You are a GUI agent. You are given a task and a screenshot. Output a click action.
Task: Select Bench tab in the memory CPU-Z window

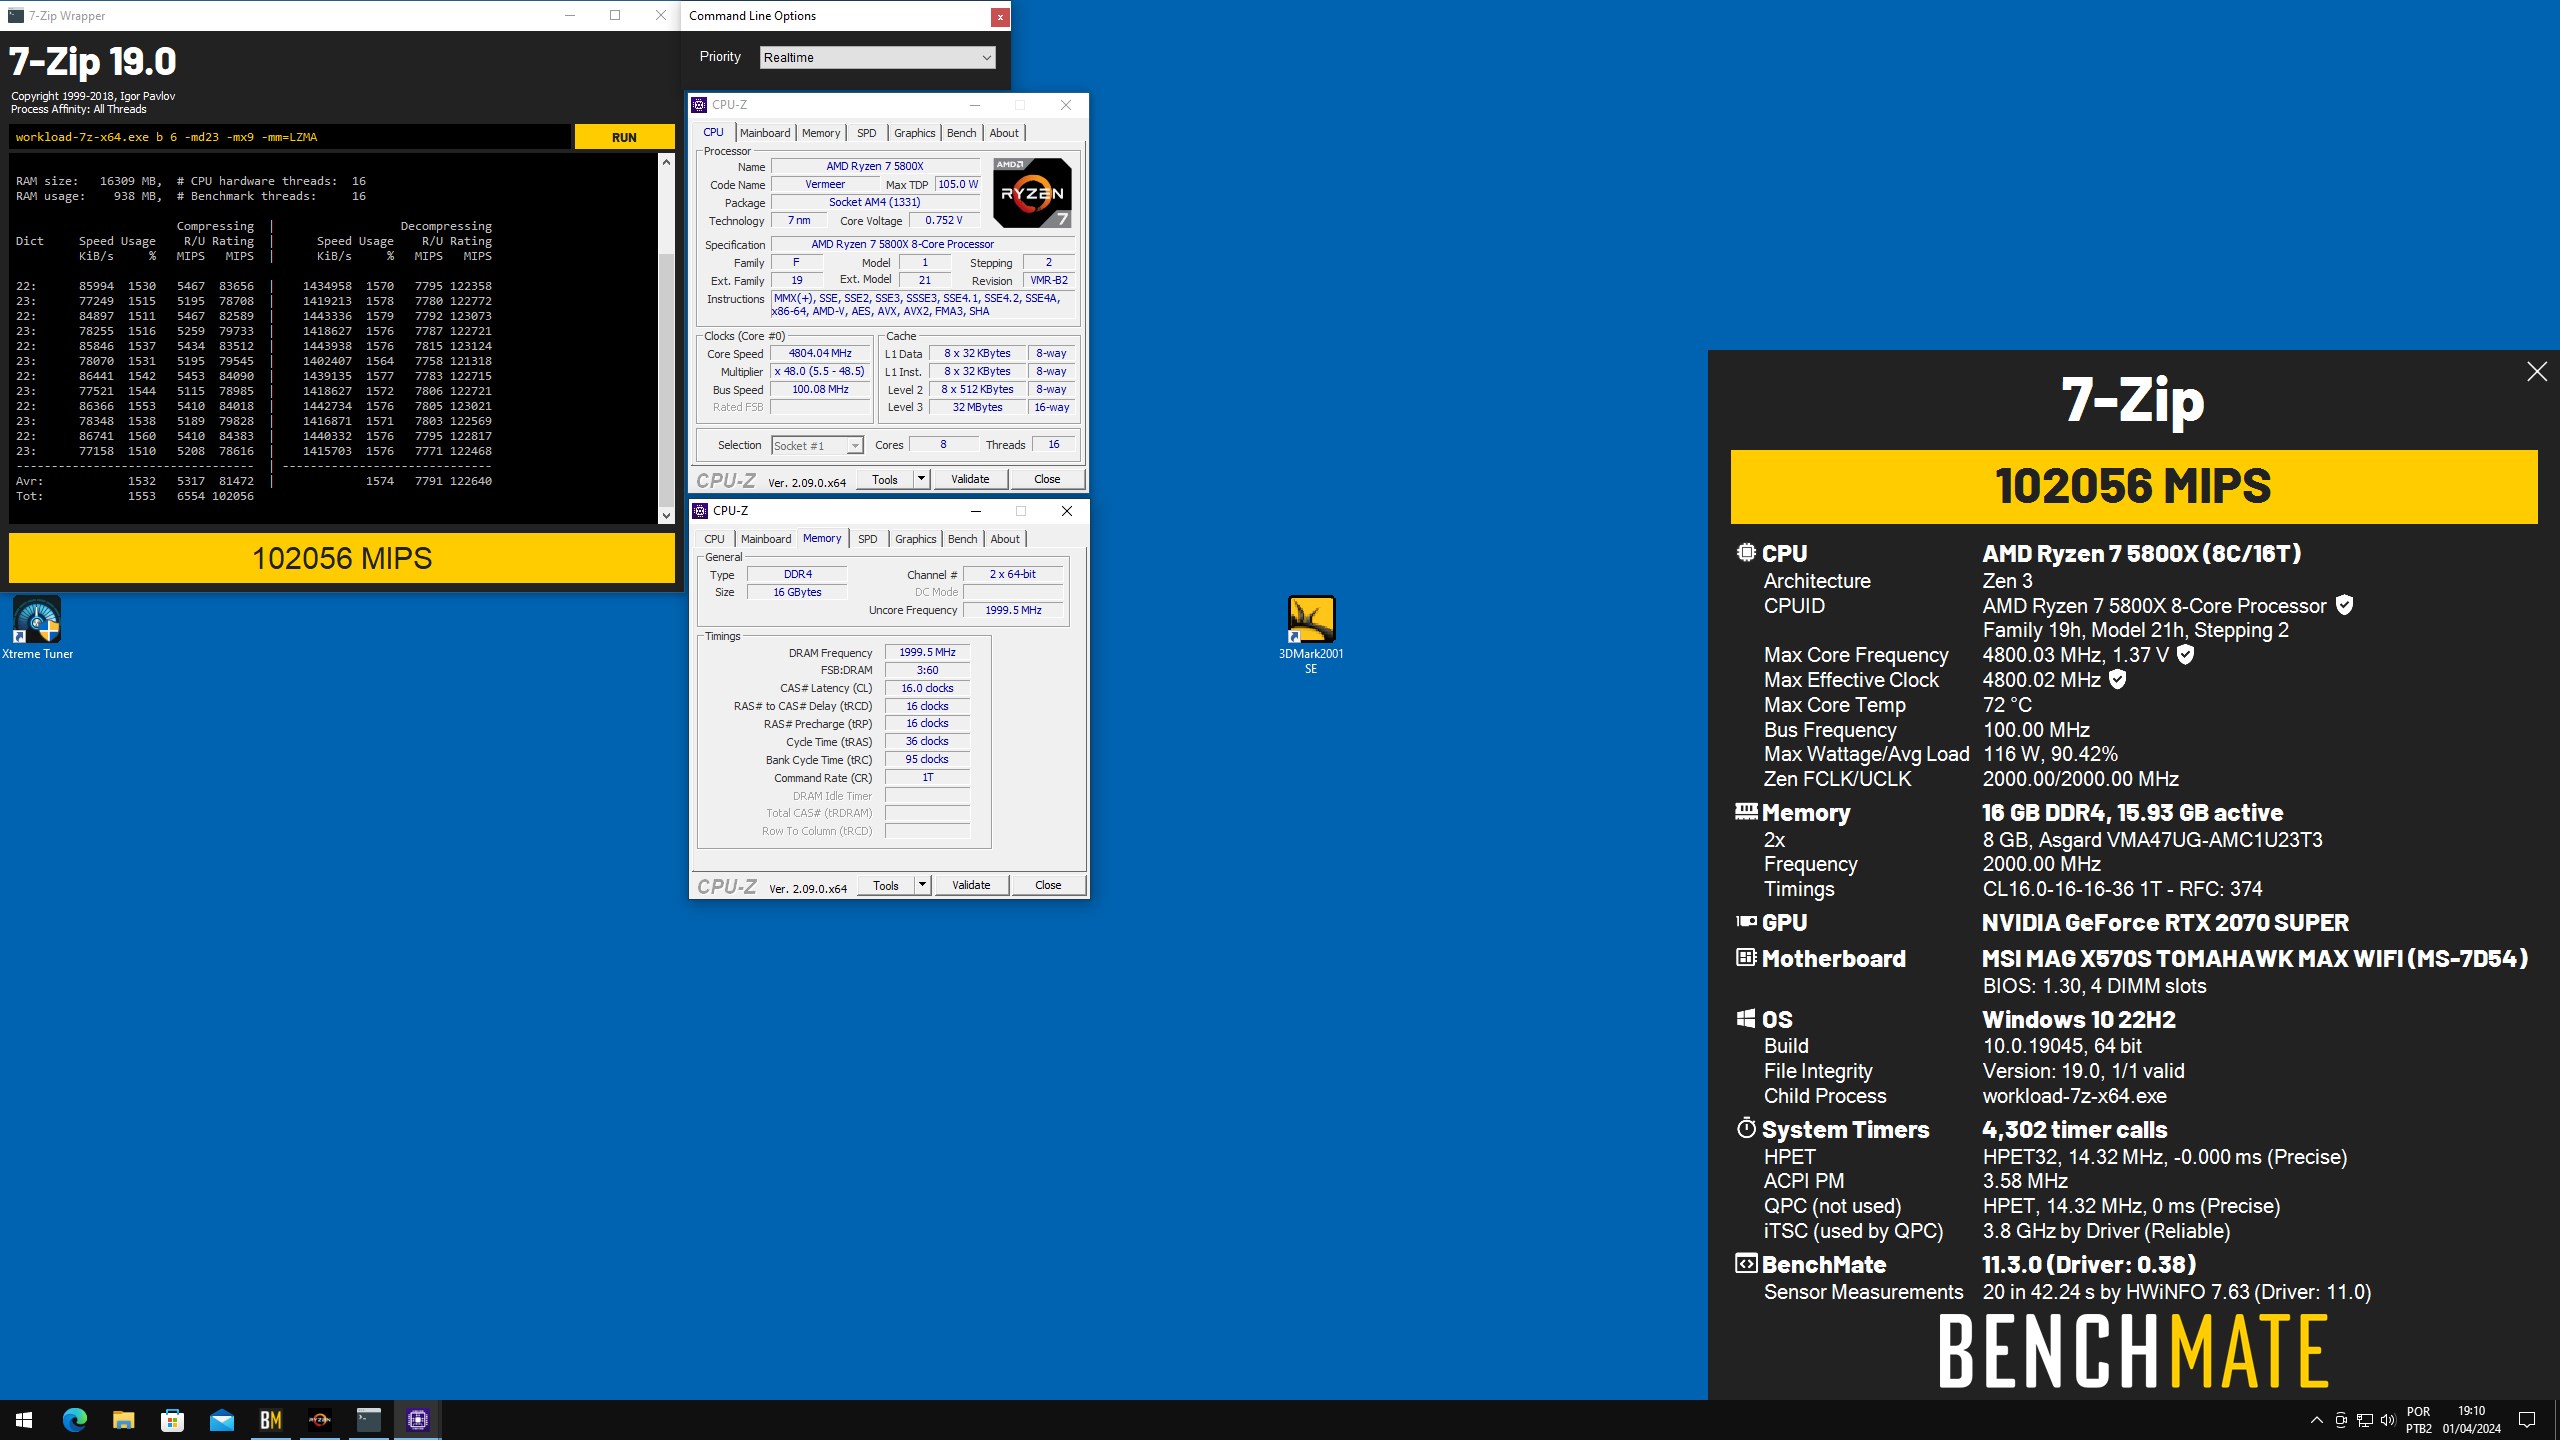(x=962, y=539)
